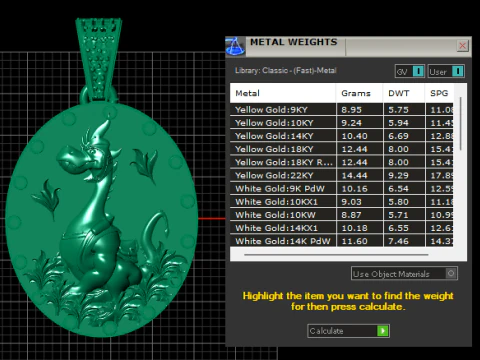Select the White Gold:10KW row

tap(341, 215)
